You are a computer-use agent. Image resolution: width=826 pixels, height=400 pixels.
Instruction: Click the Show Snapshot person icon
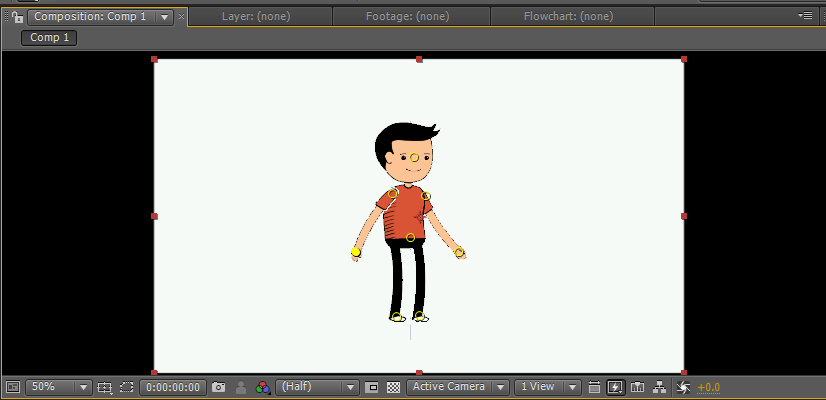241,388
